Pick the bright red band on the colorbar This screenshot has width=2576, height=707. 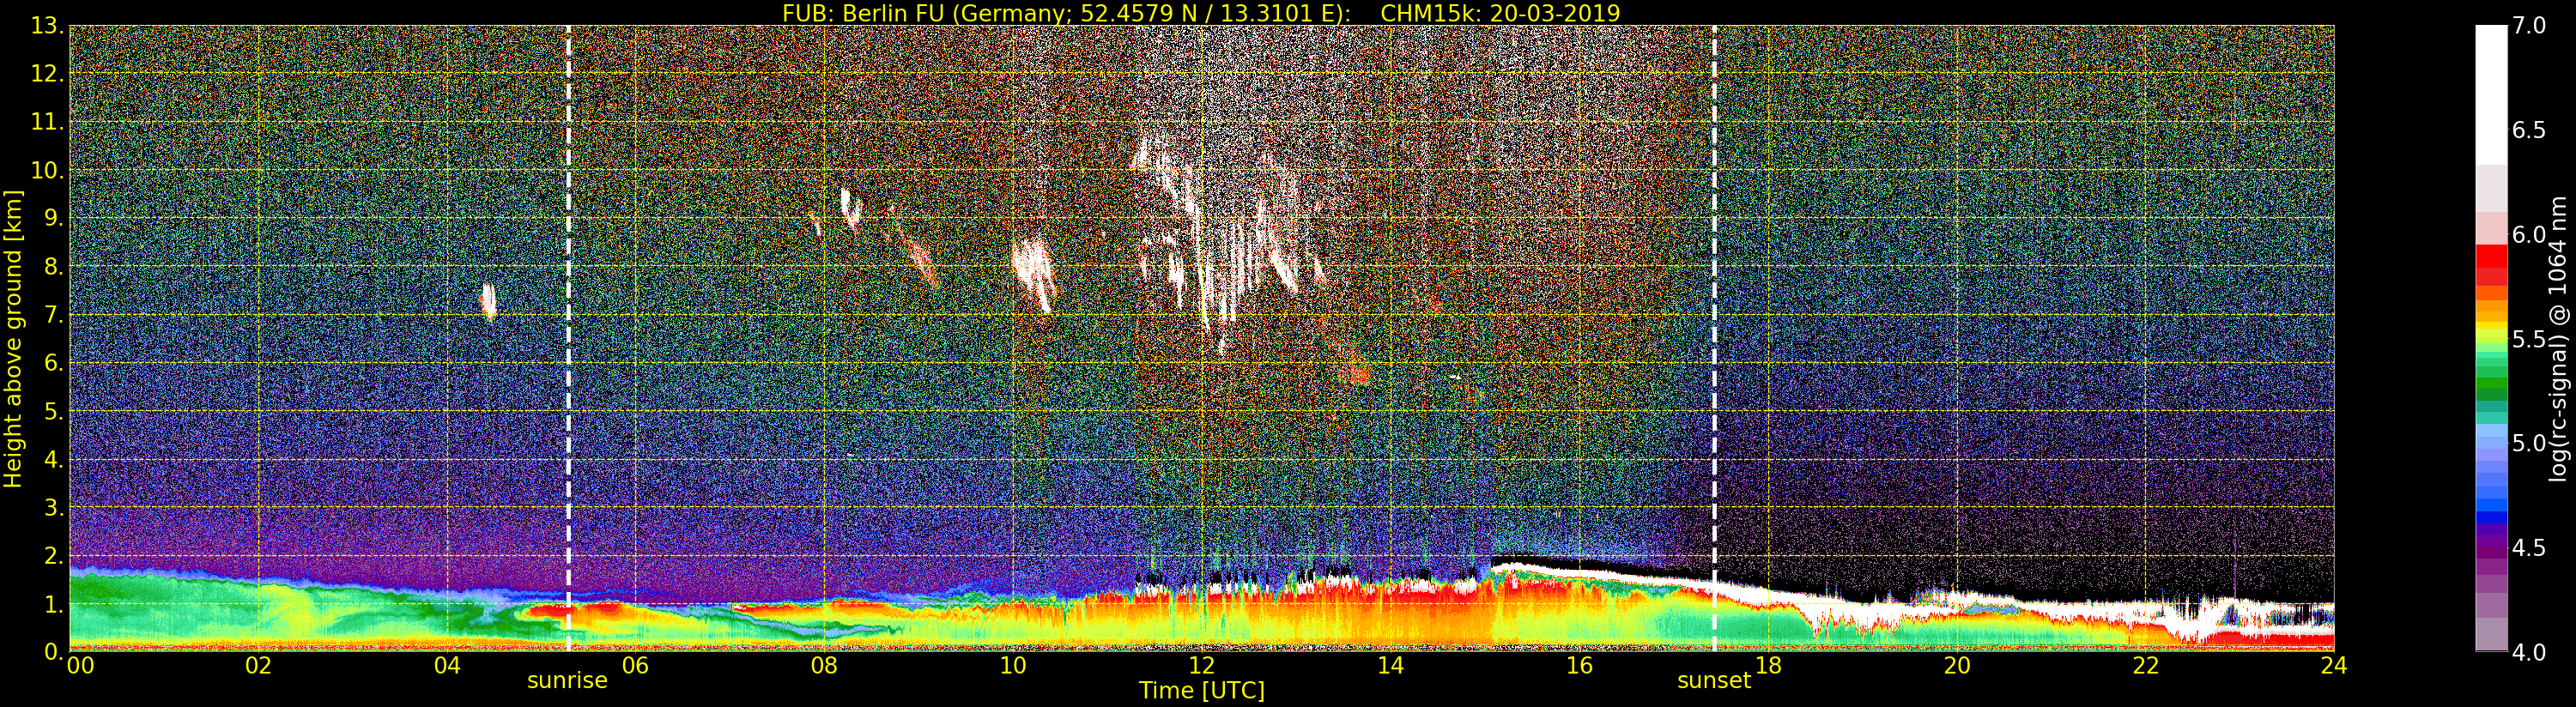[x=2491, y=256]
